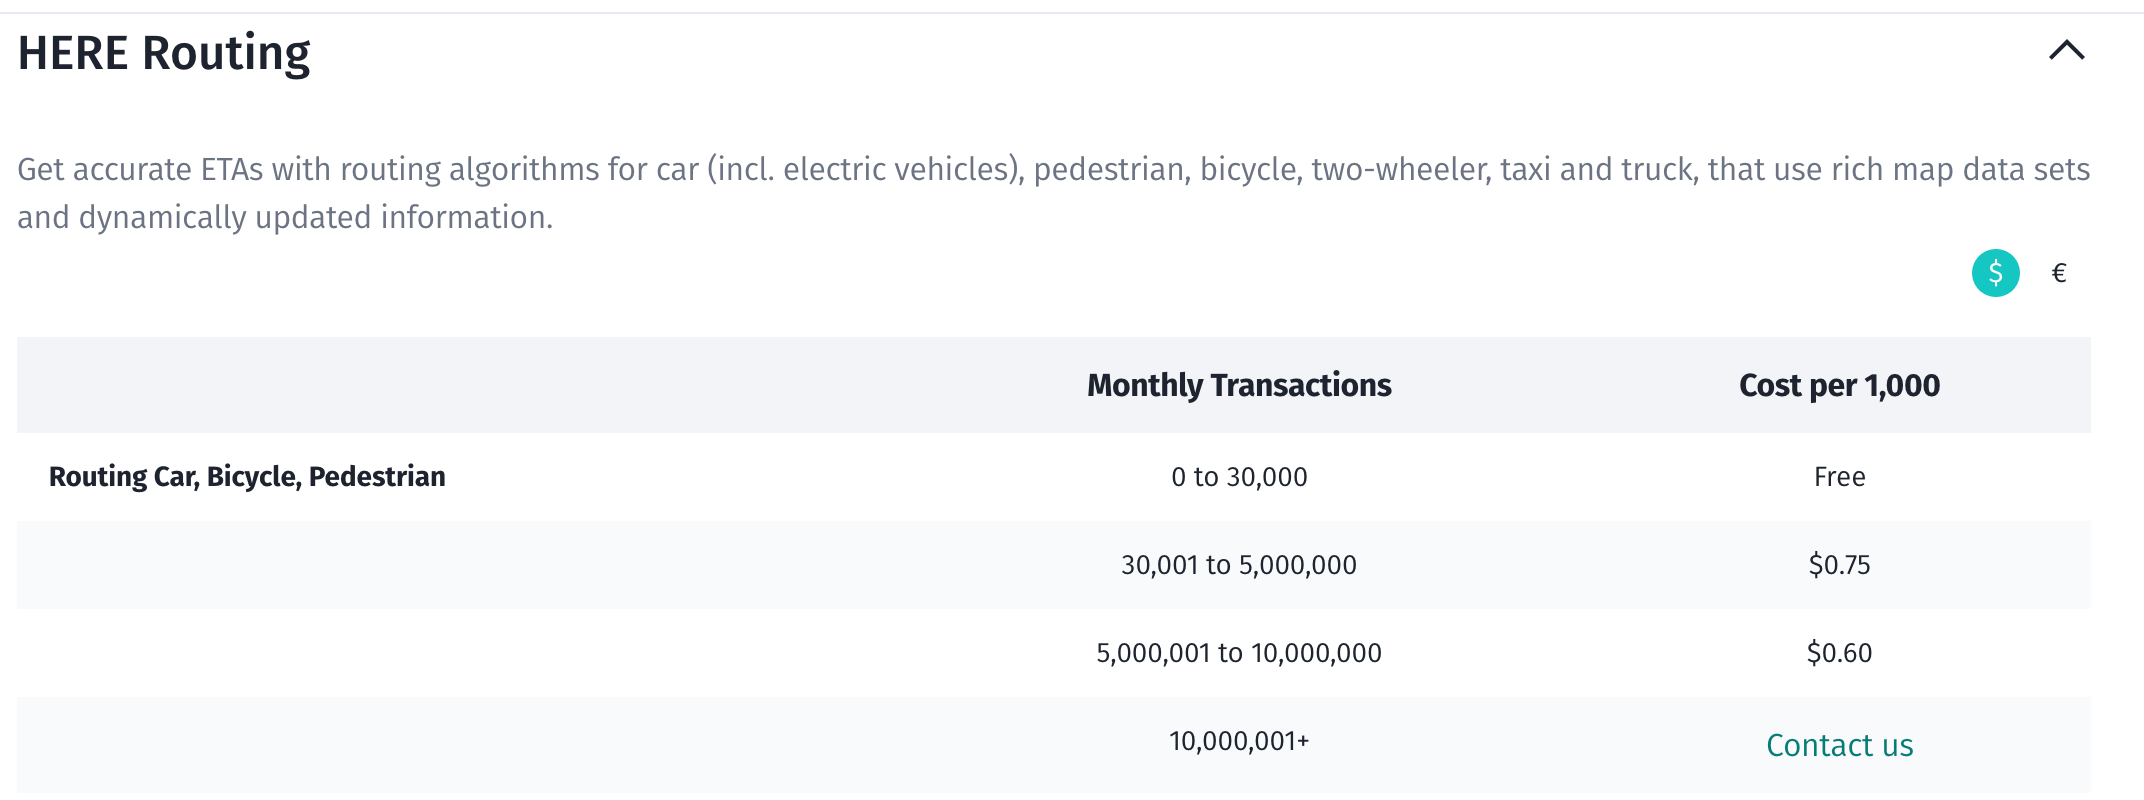
Task: Click the 5,000,001 to 10,000,000 tier cell
Action: (1239, 653)
